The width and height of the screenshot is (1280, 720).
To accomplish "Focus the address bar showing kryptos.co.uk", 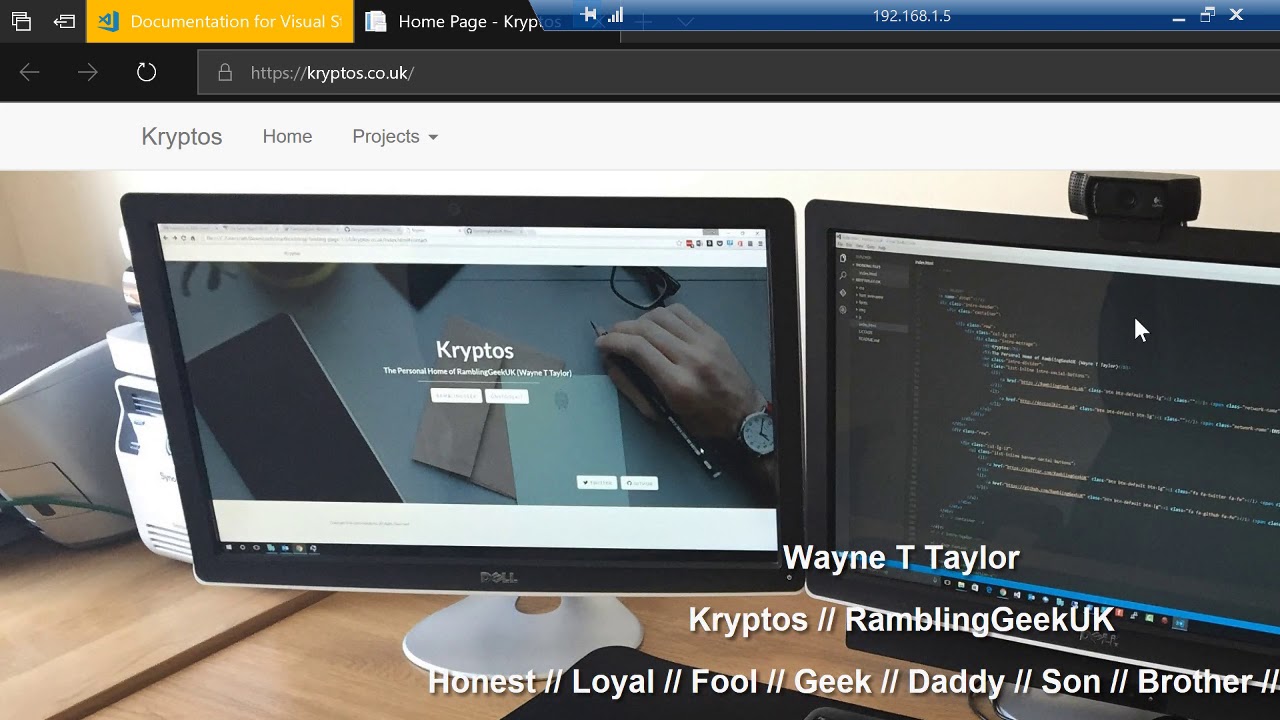I will pyautogui.click(x=738, y=73).
